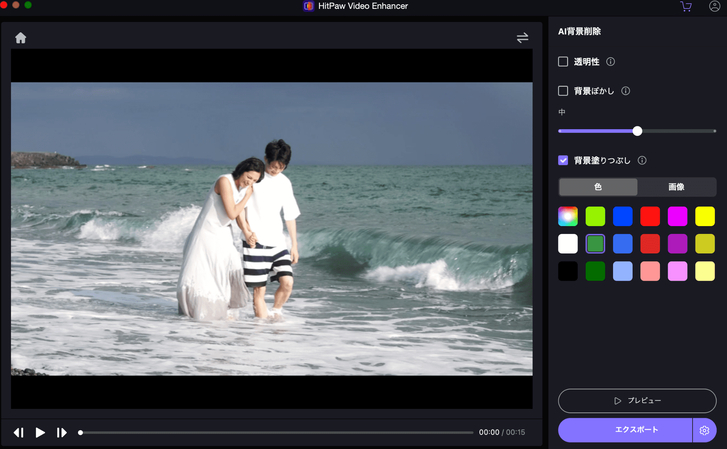
Task: Open the shopping cart icon
Action: coord(686,6)
